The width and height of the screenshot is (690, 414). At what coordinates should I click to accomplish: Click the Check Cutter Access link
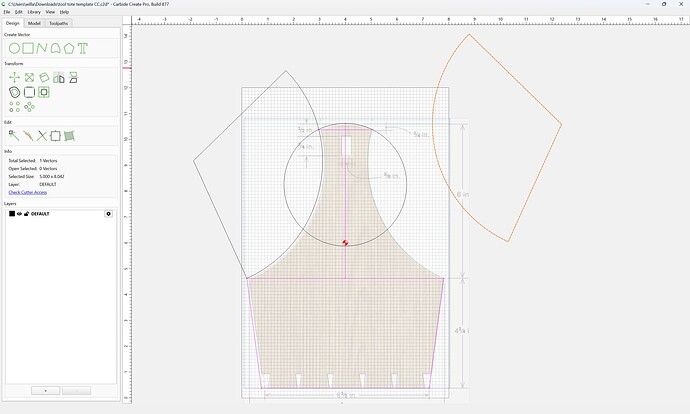coord(28,192)
